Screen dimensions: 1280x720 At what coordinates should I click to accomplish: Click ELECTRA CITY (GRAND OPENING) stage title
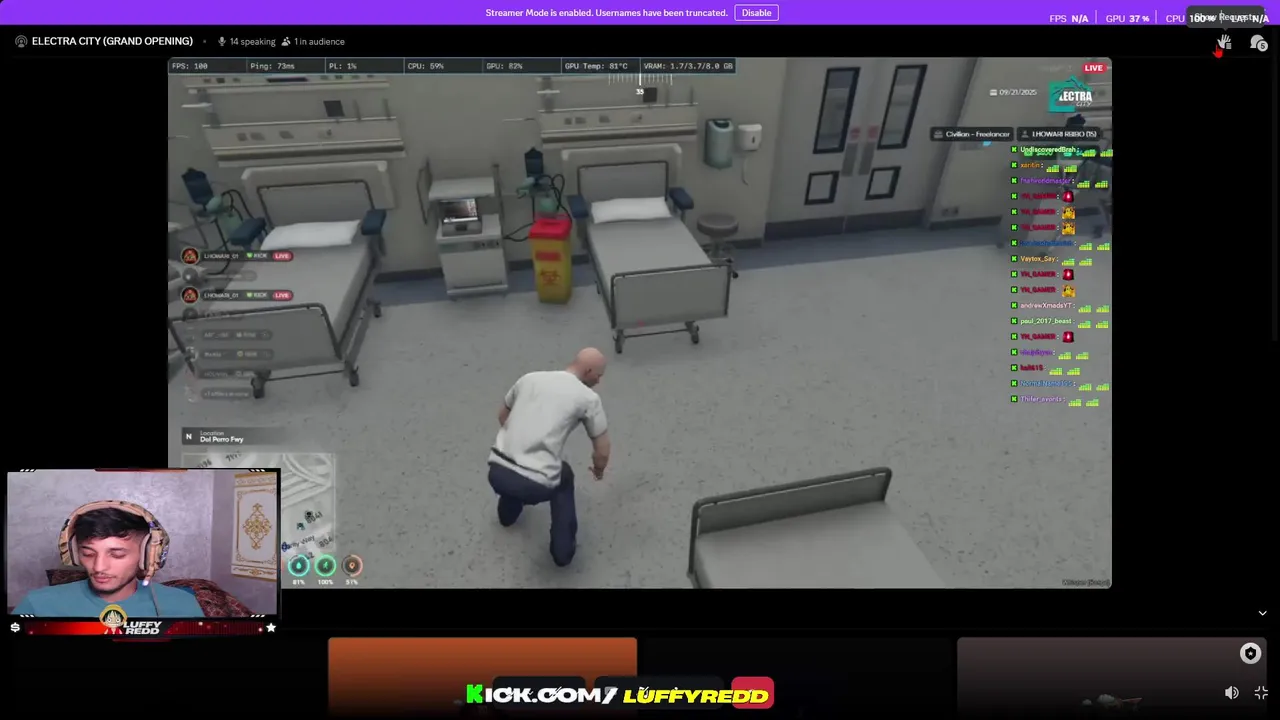tap(112, 41)
